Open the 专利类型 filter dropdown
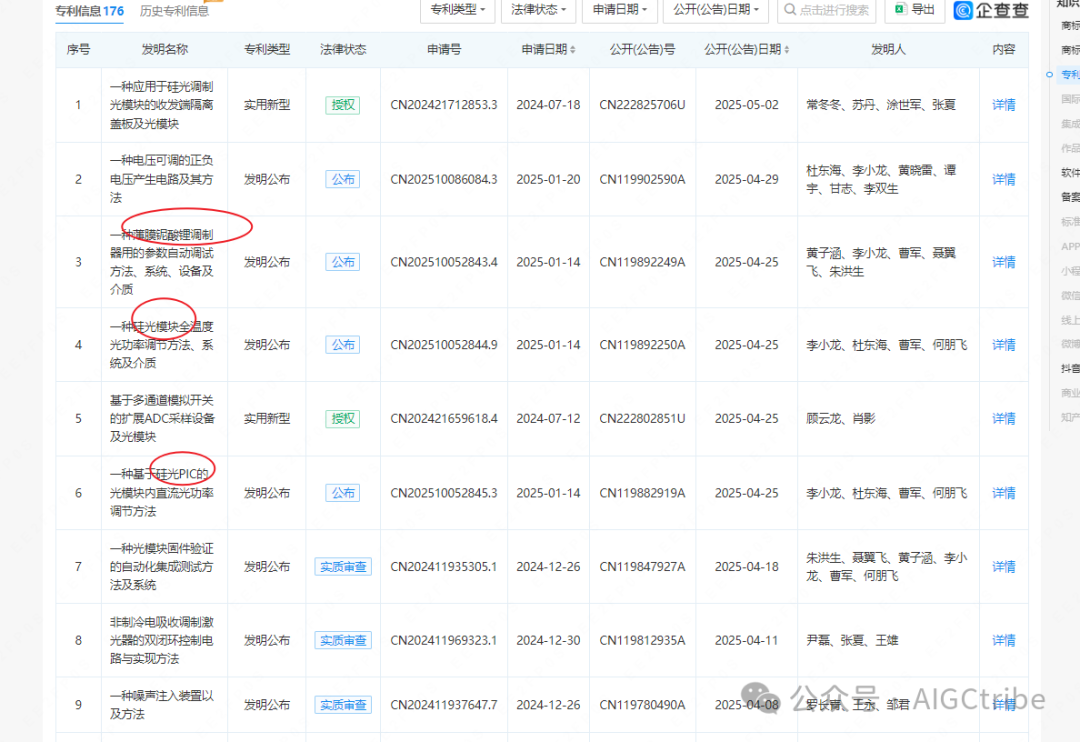 457,10
